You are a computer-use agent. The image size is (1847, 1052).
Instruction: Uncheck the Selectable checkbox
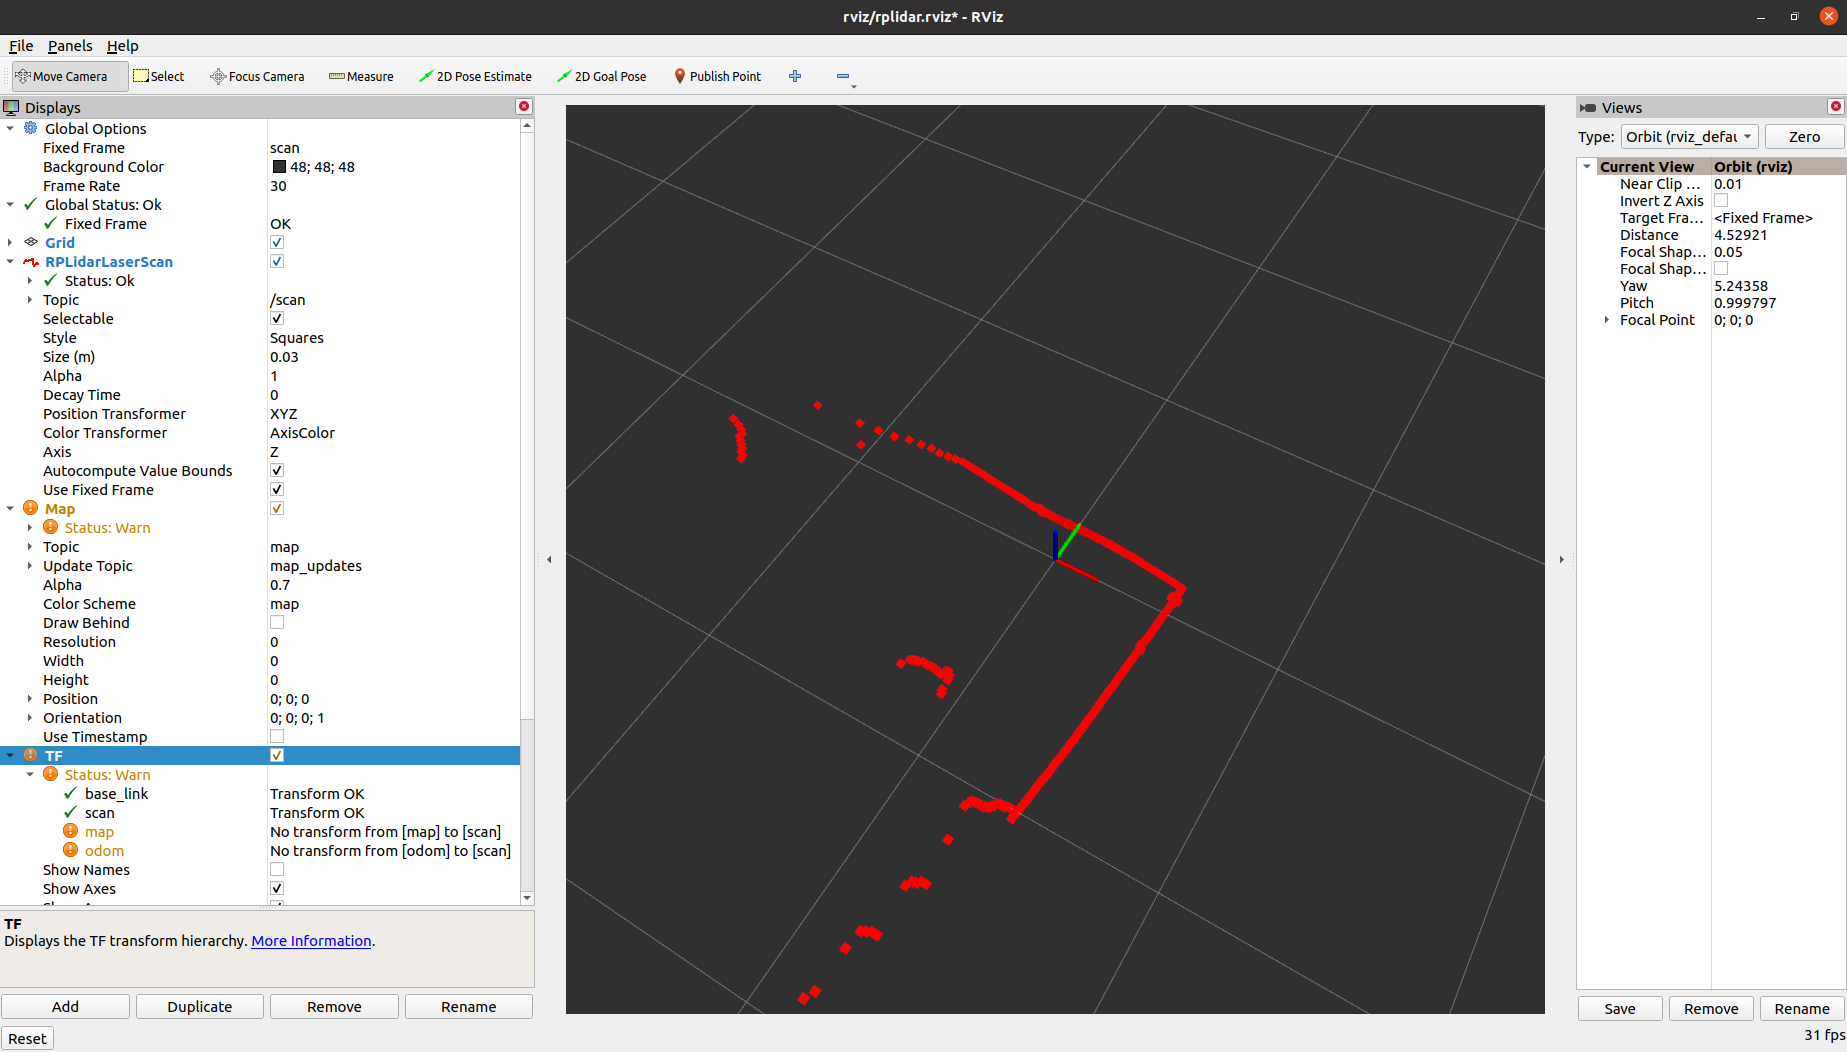click(277, 318)
